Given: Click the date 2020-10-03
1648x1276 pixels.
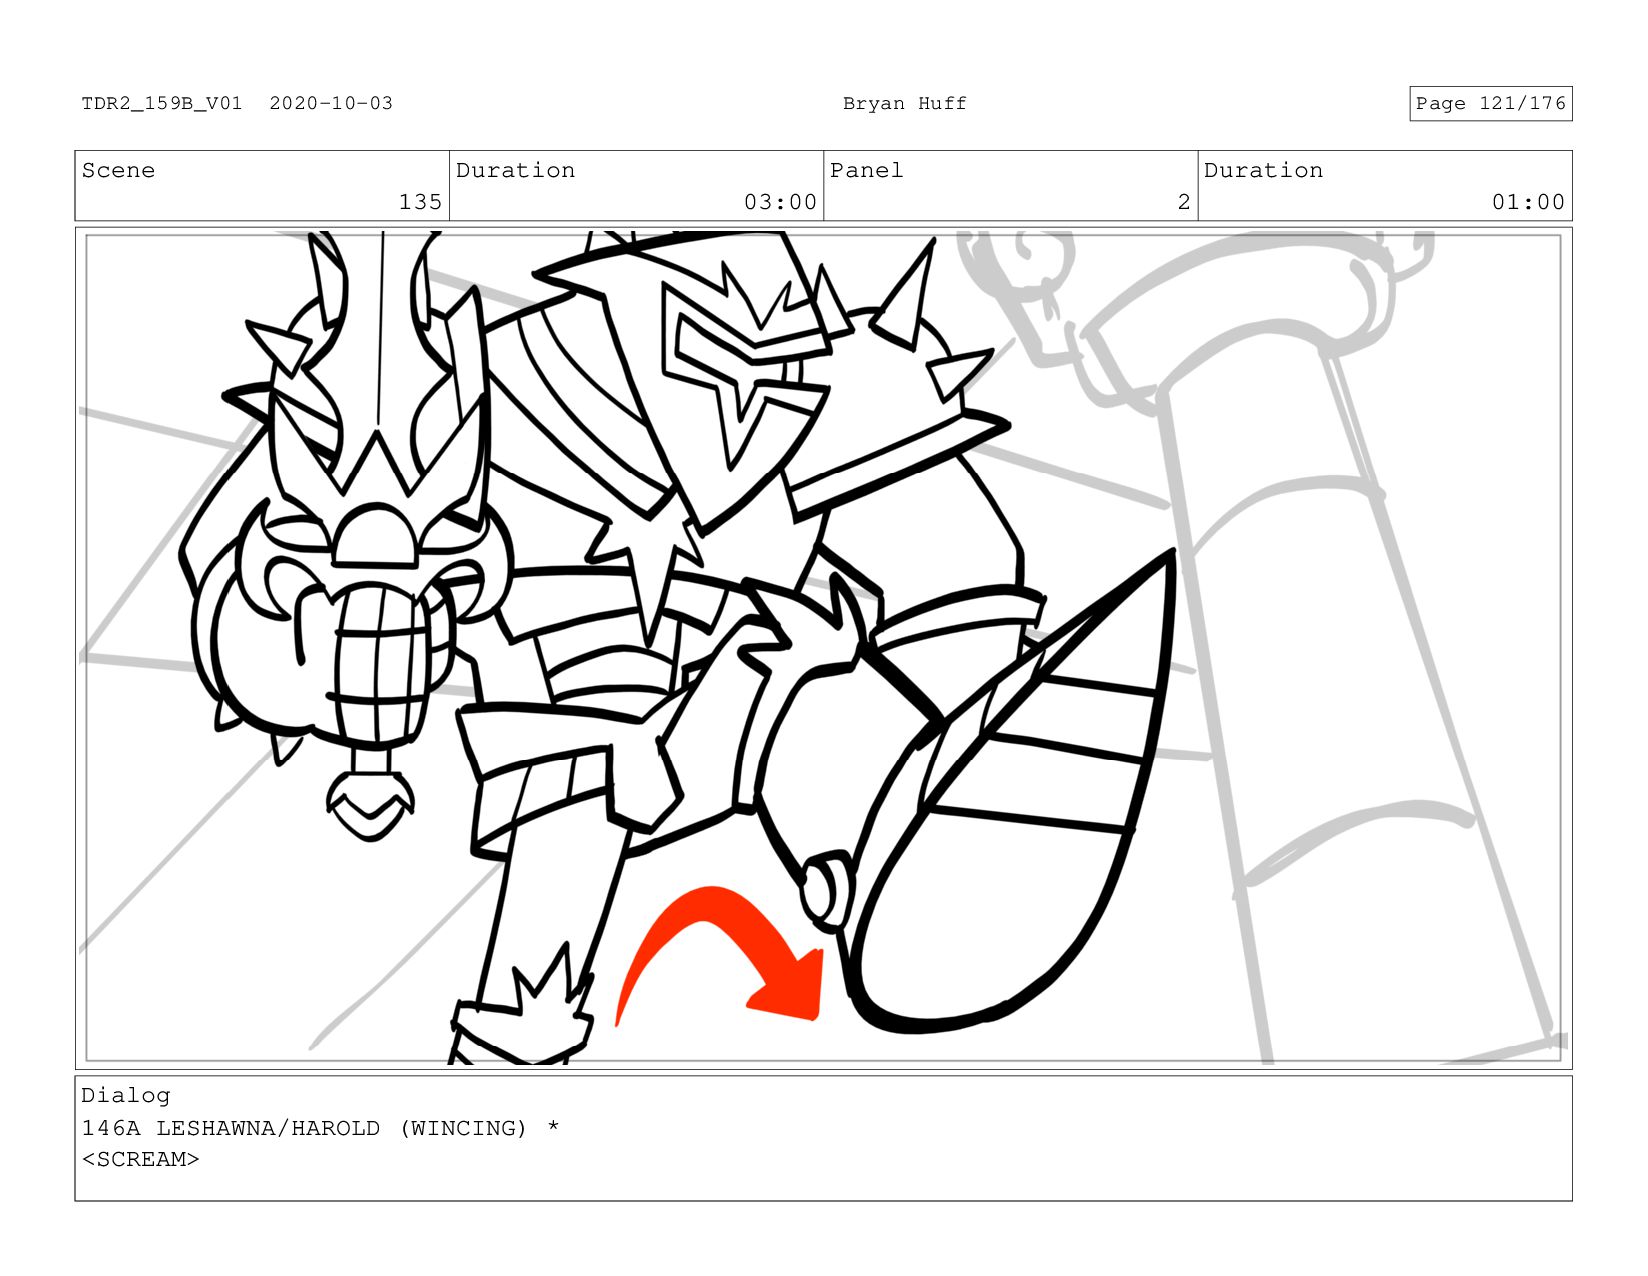Looking at the screenshot, I should click(x=331, y=103).
